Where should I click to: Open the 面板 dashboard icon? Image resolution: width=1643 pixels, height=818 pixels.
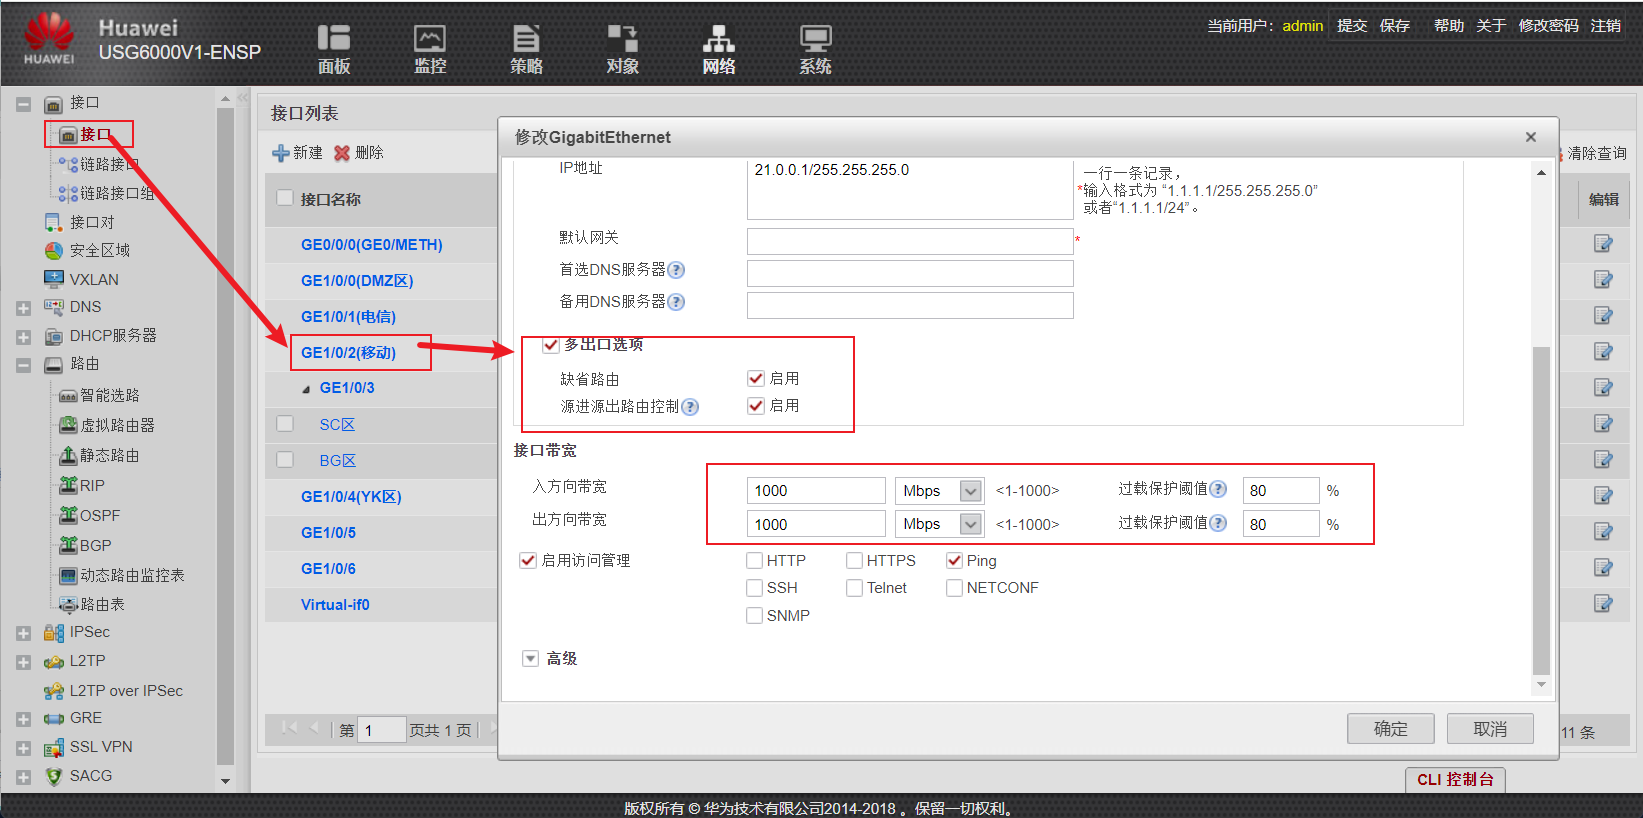click(x=334, y=38)
